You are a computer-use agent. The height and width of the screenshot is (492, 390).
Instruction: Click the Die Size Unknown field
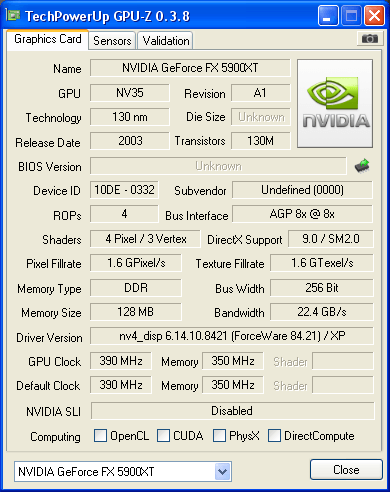click(x=261, y=117)
